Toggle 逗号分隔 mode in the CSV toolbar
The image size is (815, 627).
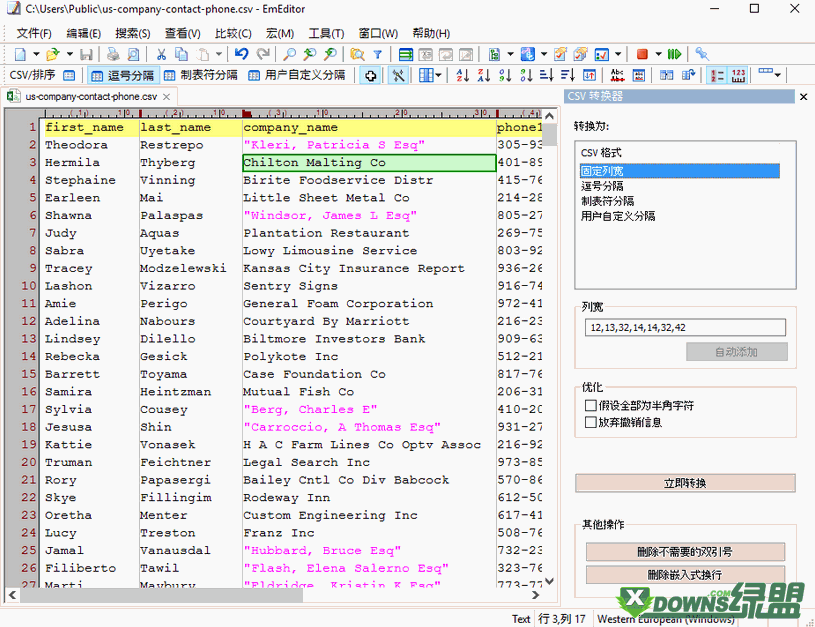pos(123,76)
